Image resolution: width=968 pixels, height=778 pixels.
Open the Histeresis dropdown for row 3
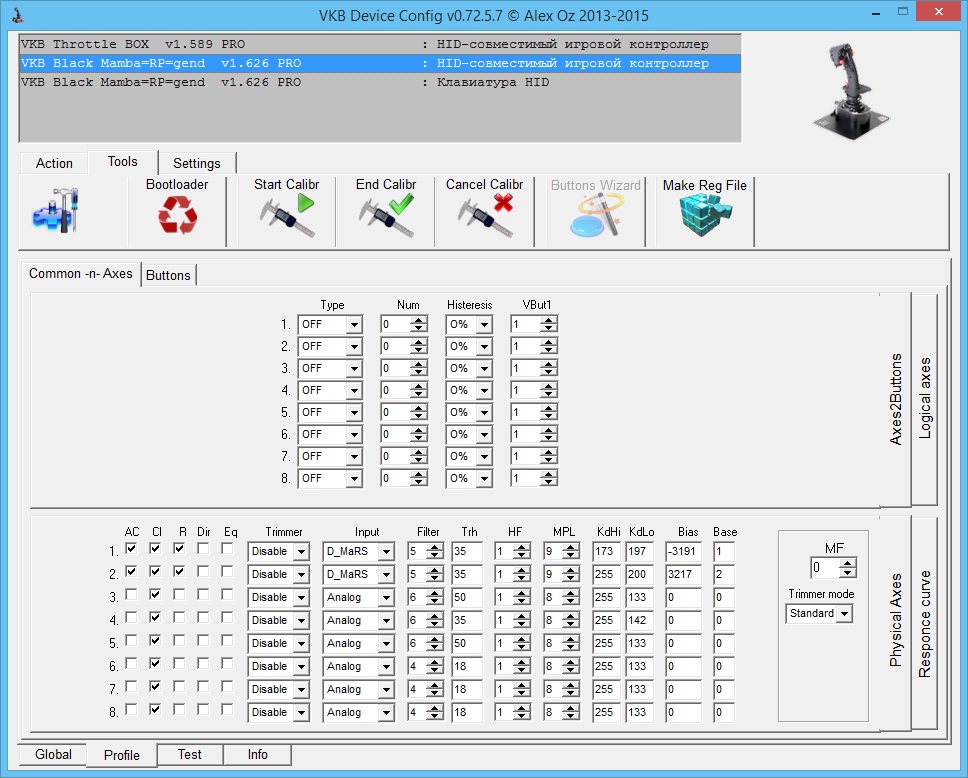click(x=484, y=369)
